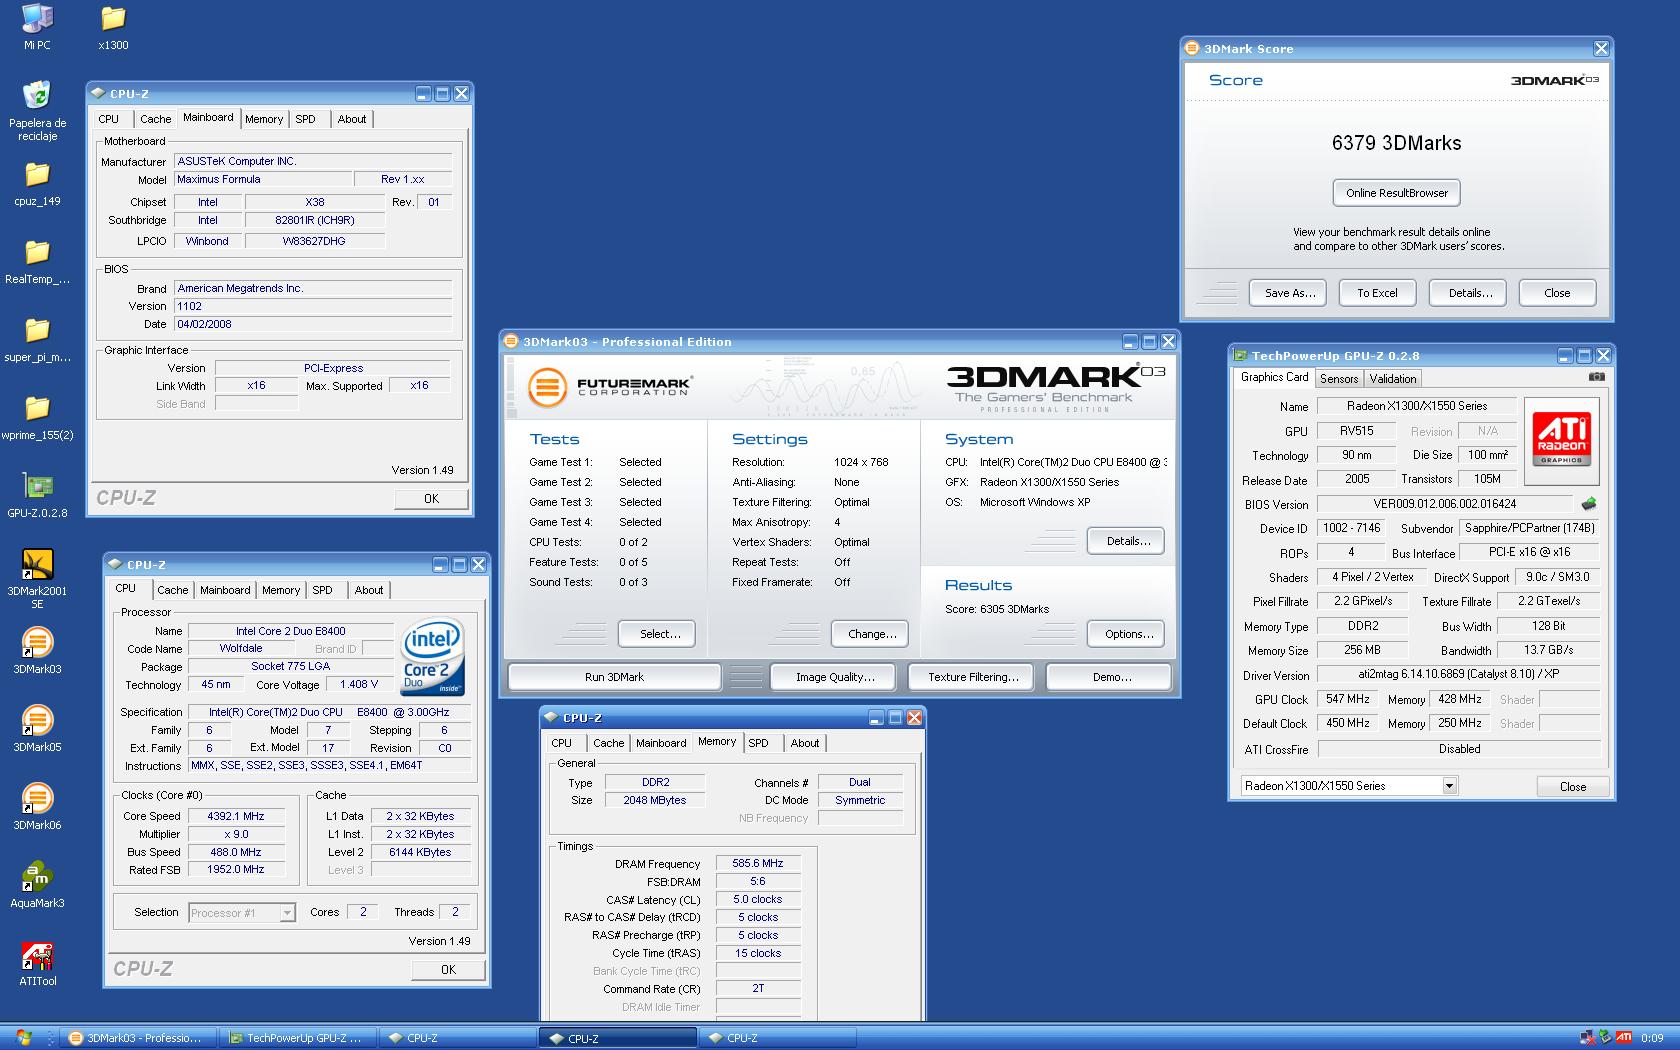
Task: Click OK in CPU-Z Mainboard window
Action: [x=431, y=499]
